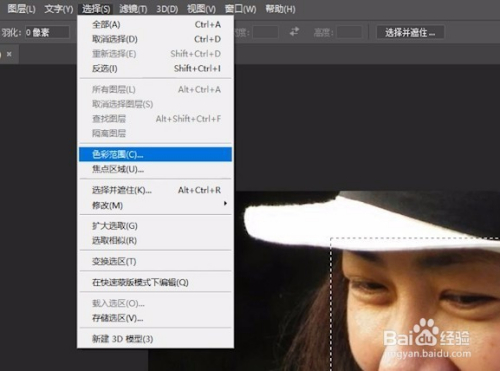Click the swap width and height icon

tap(294, 32)
